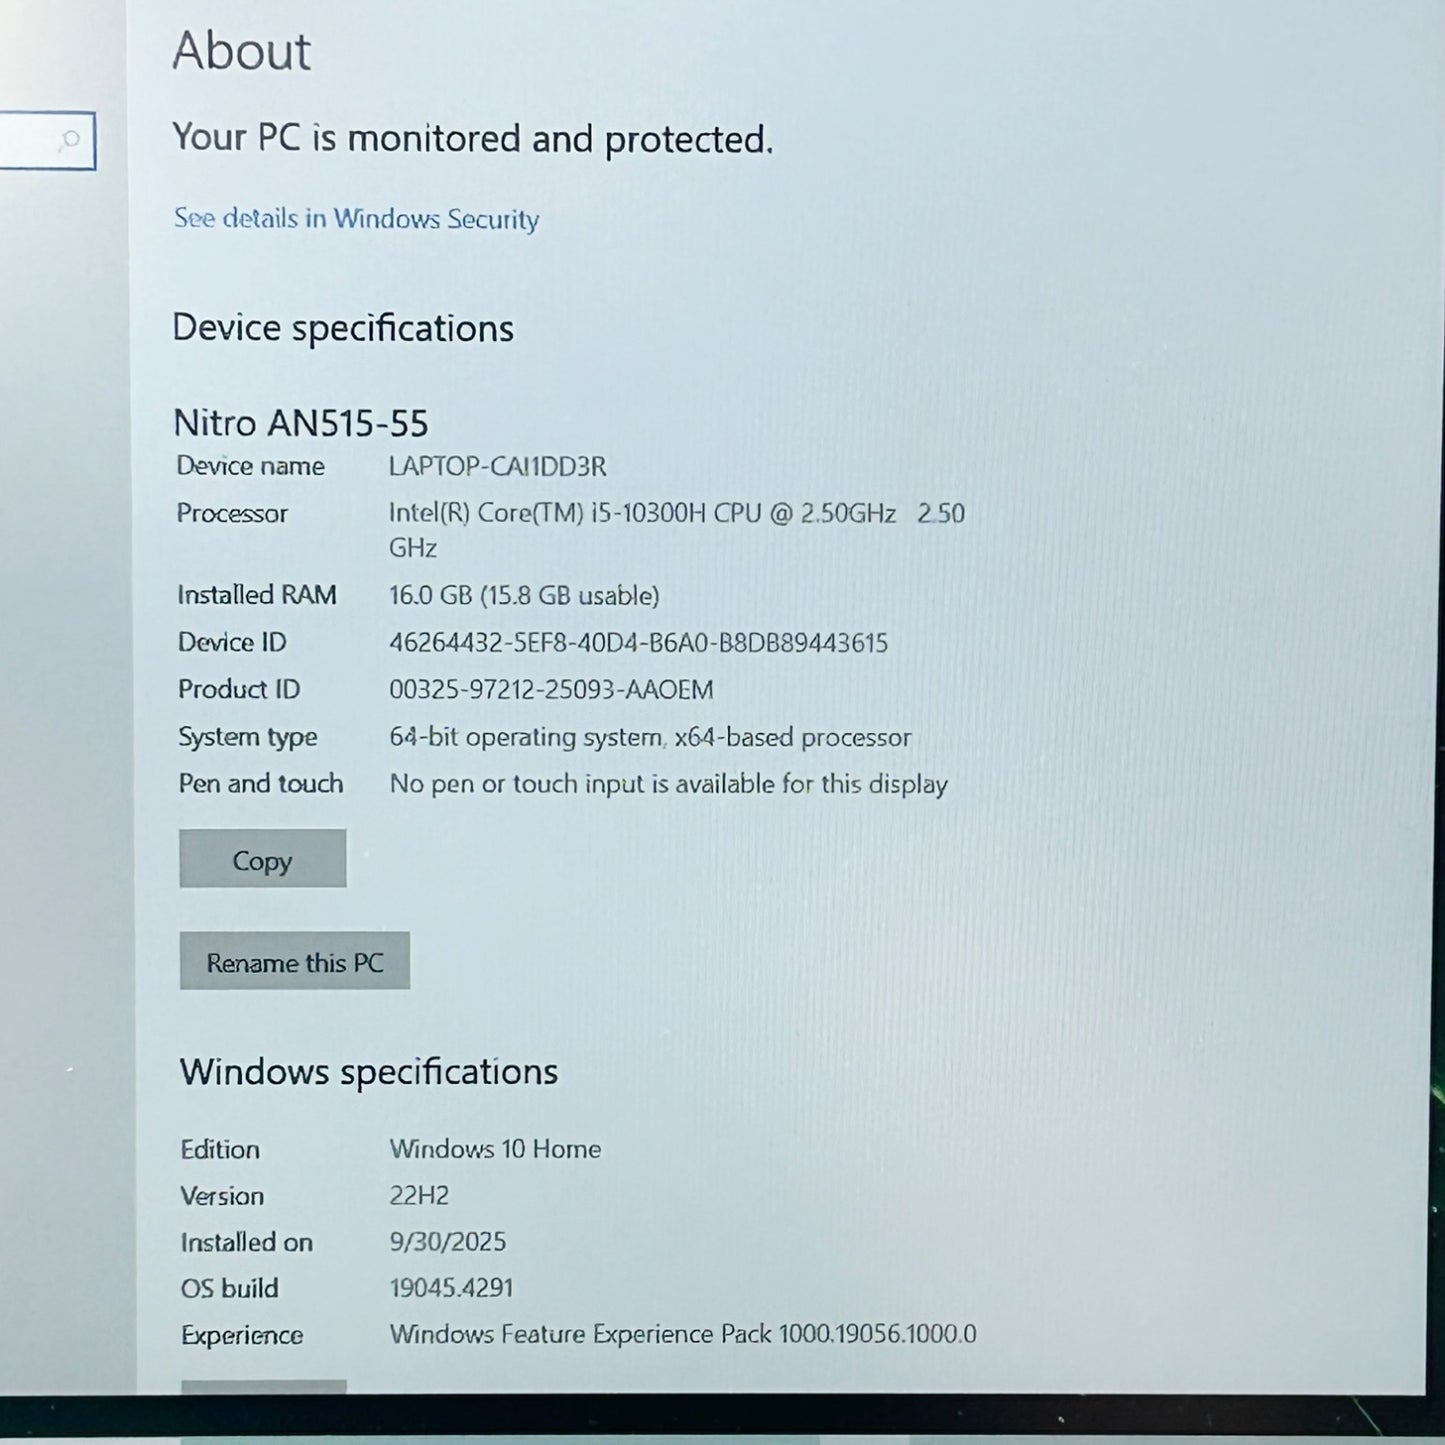Click the search magnifier icon
The height and width of the screenshot is (1445, 1445).
[69, 140]
